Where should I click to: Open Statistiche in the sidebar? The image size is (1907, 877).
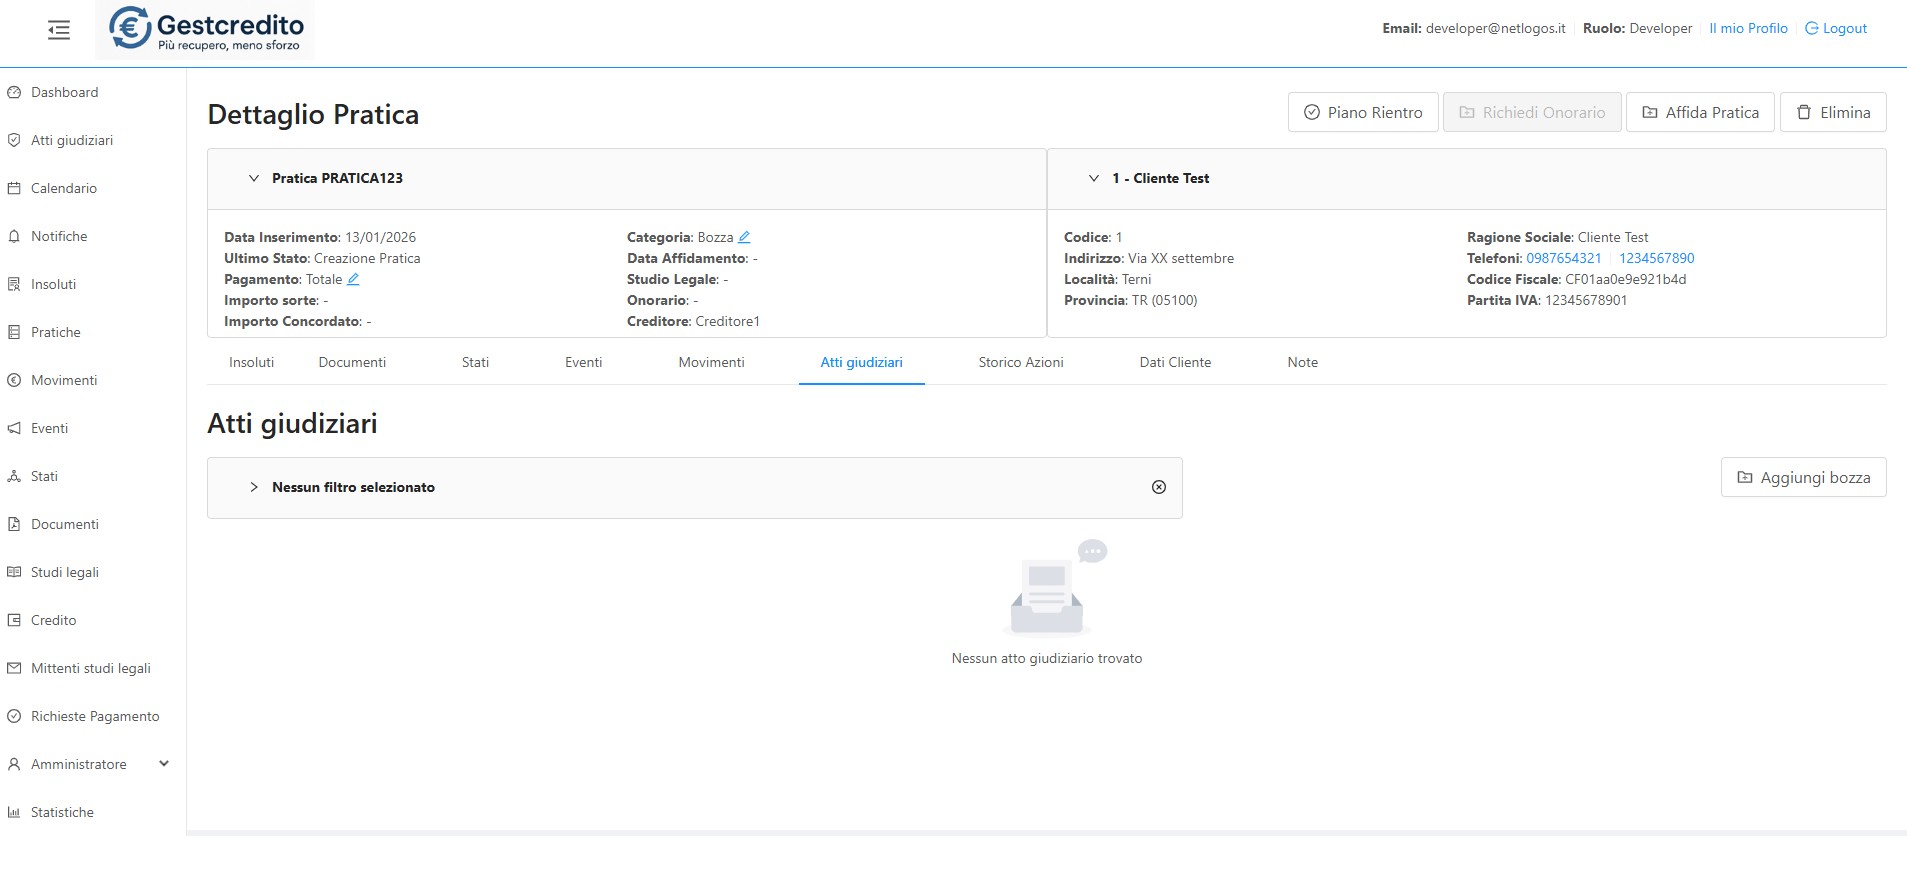(62, 812)
